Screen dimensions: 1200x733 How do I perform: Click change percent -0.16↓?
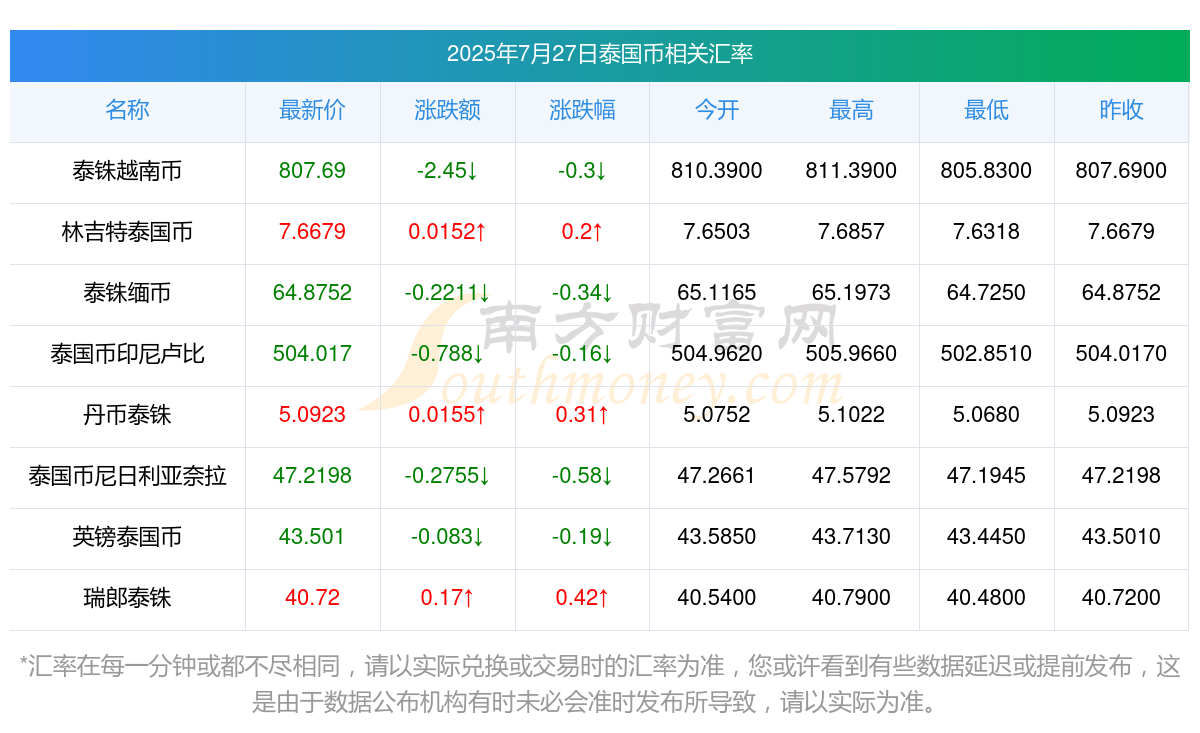[x=582, y=354]
